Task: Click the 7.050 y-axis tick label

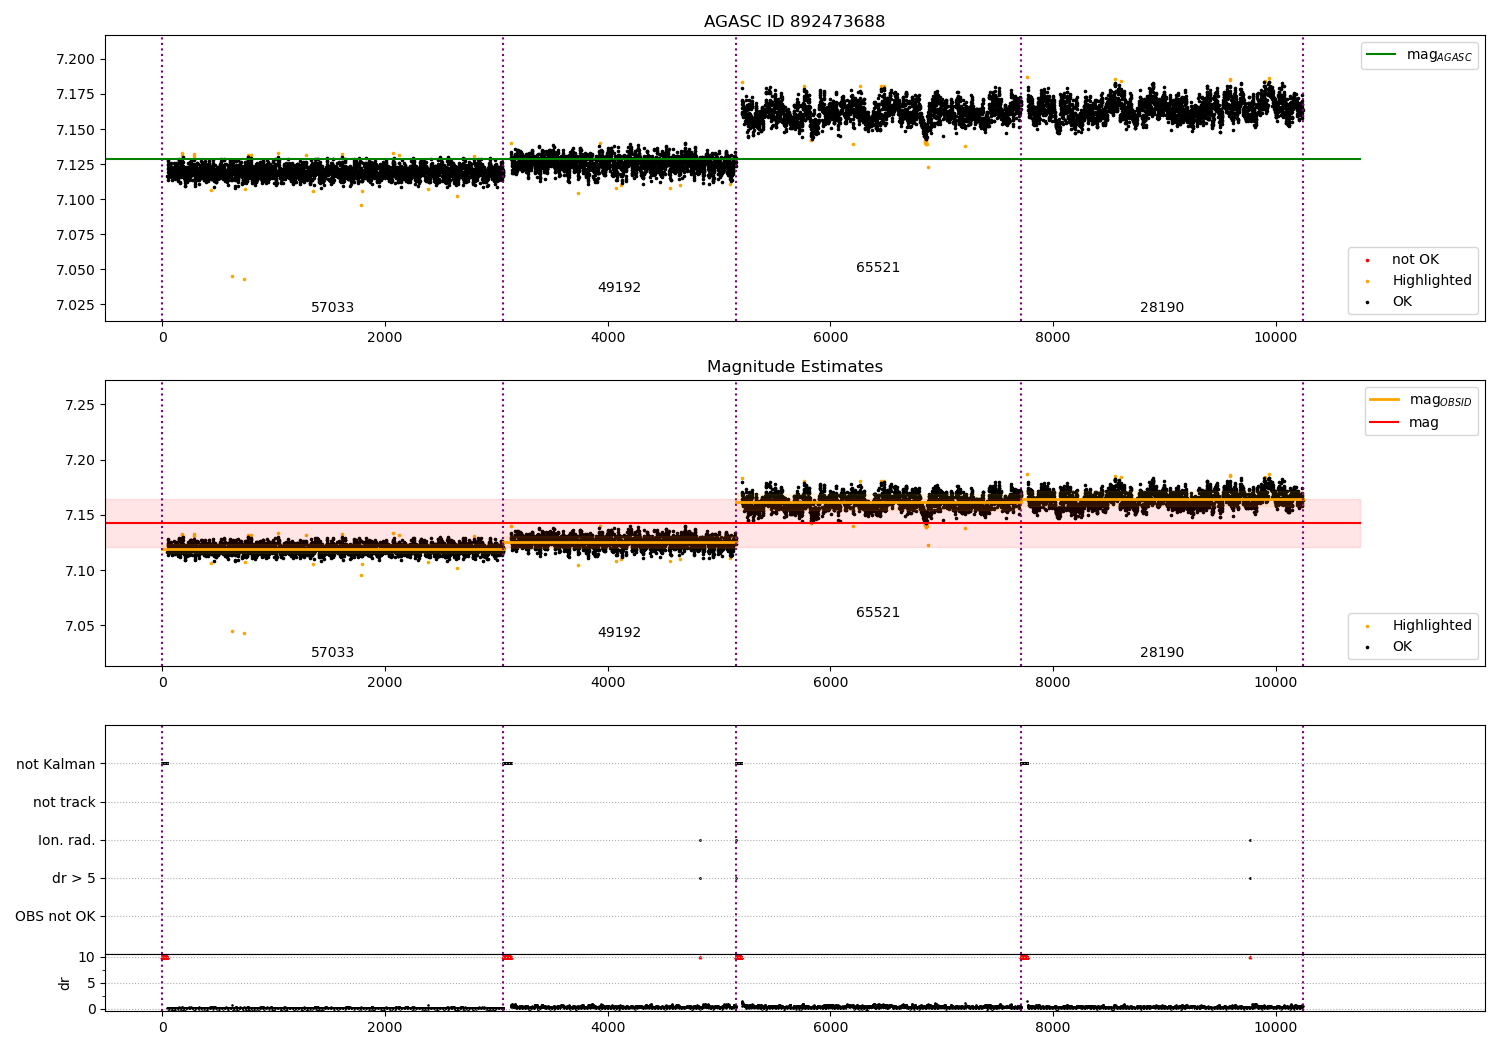Action: (x=75, y=270)
